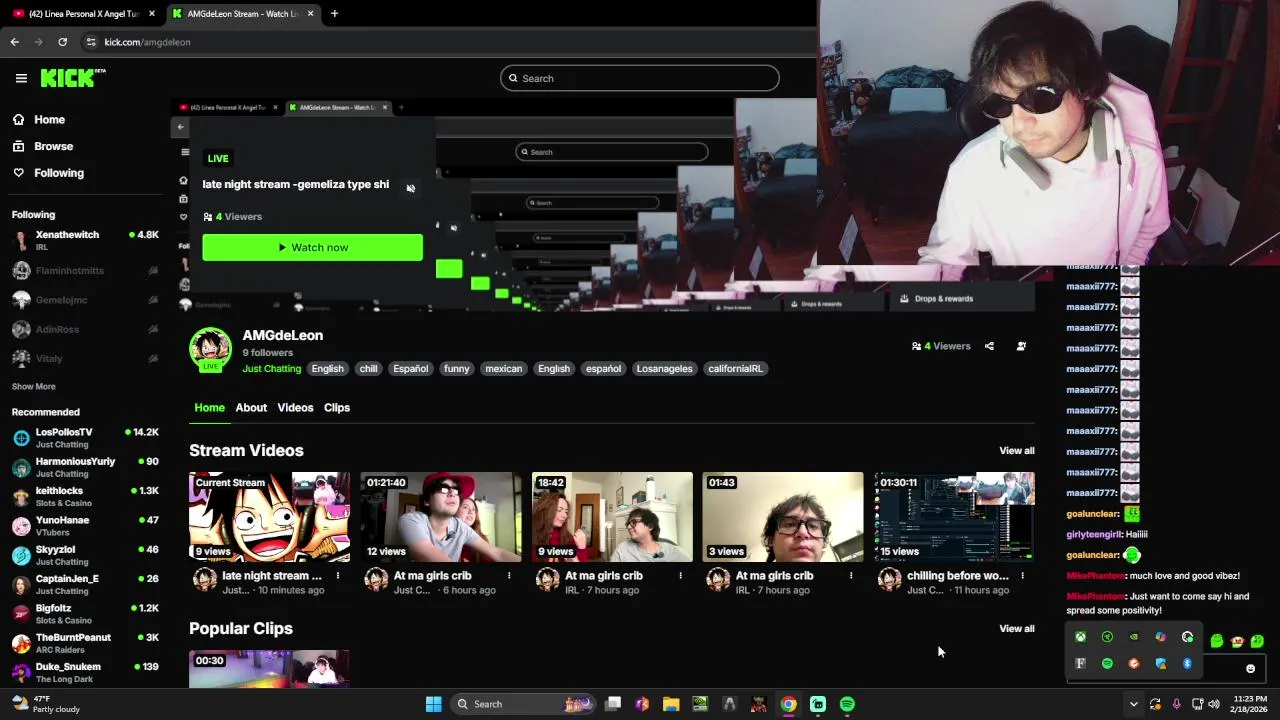The height and width of the screenshot is (720, 1280).
Task: Switch to the Clips channel tab
Action: pos(337,407)
